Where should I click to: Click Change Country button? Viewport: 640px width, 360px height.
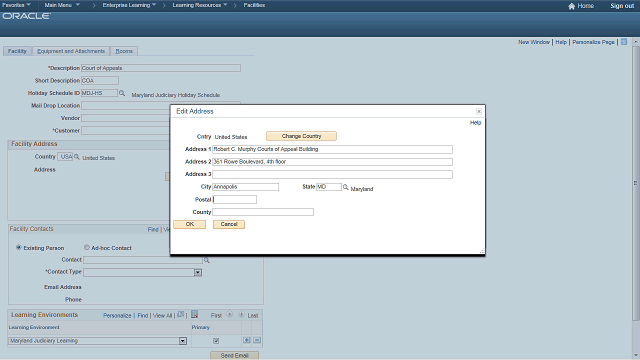[x=301, y=136]
